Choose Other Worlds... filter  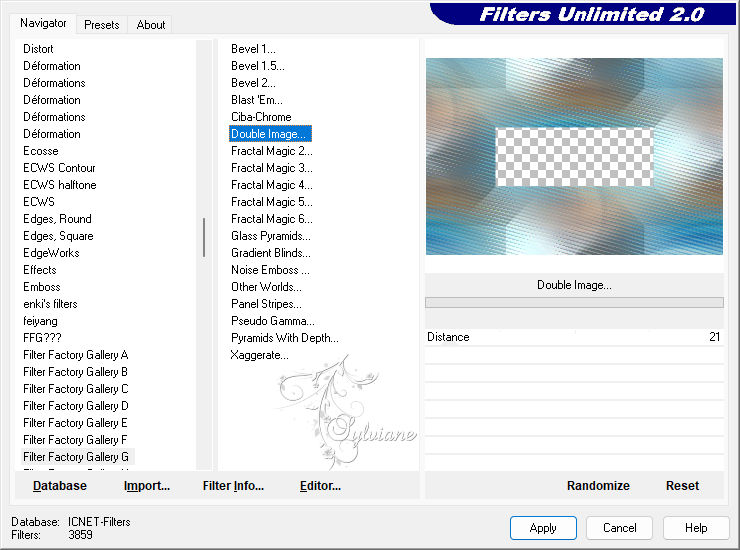[x=266, y=287]
